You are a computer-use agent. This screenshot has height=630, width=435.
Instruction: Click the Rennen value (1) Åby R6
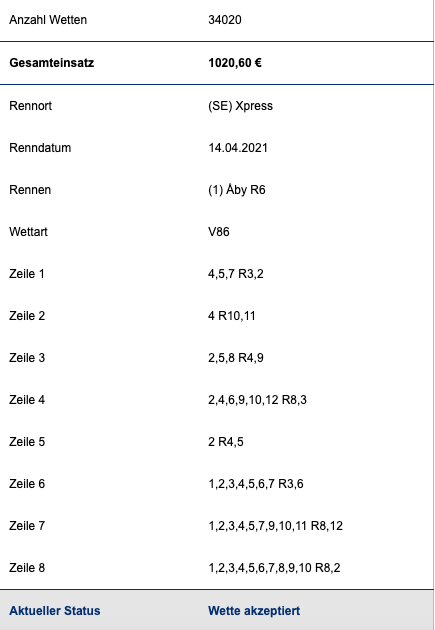[237, 189]
